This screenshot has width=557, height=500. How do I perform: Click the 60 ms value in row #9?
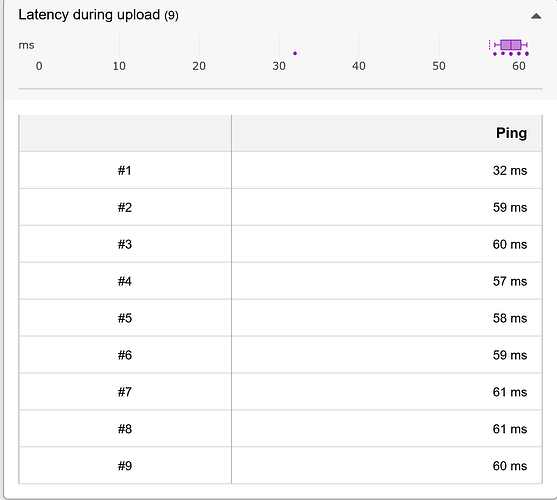point(510,466)
